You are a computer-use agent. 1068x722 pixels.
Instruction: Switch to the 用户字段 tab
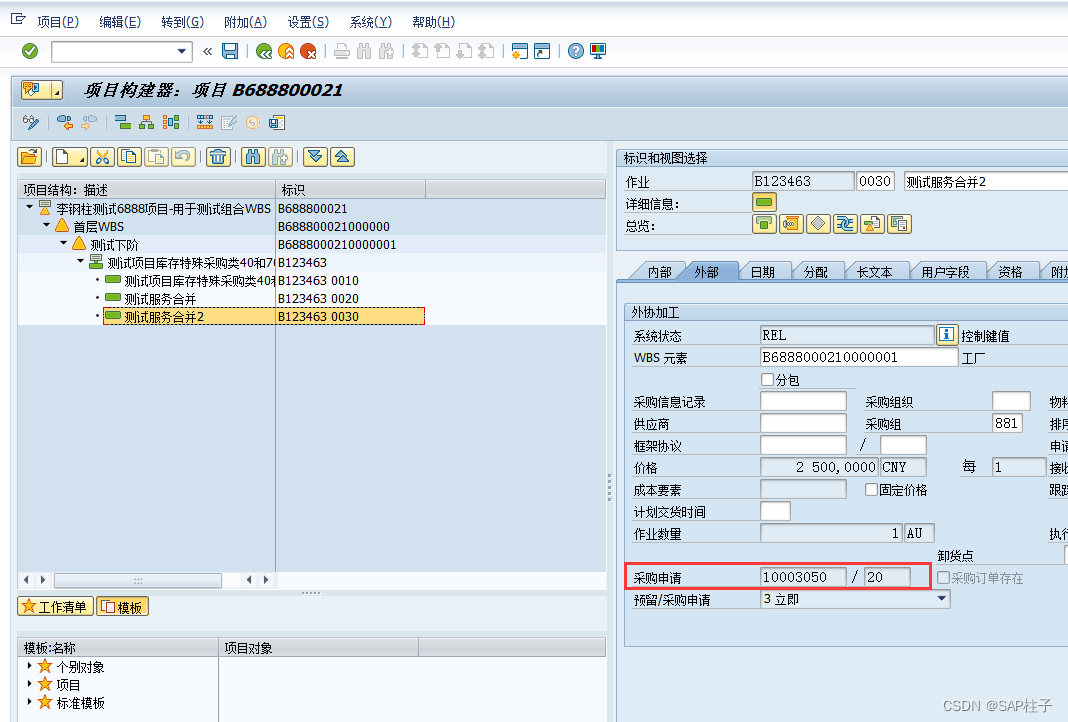(945, 272)
